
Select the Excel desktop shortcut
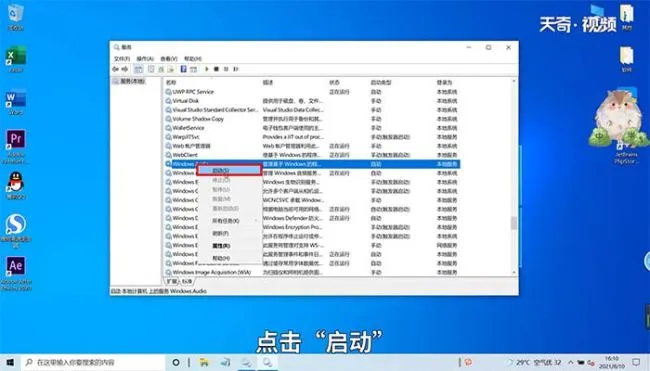[x=16, y=59]
